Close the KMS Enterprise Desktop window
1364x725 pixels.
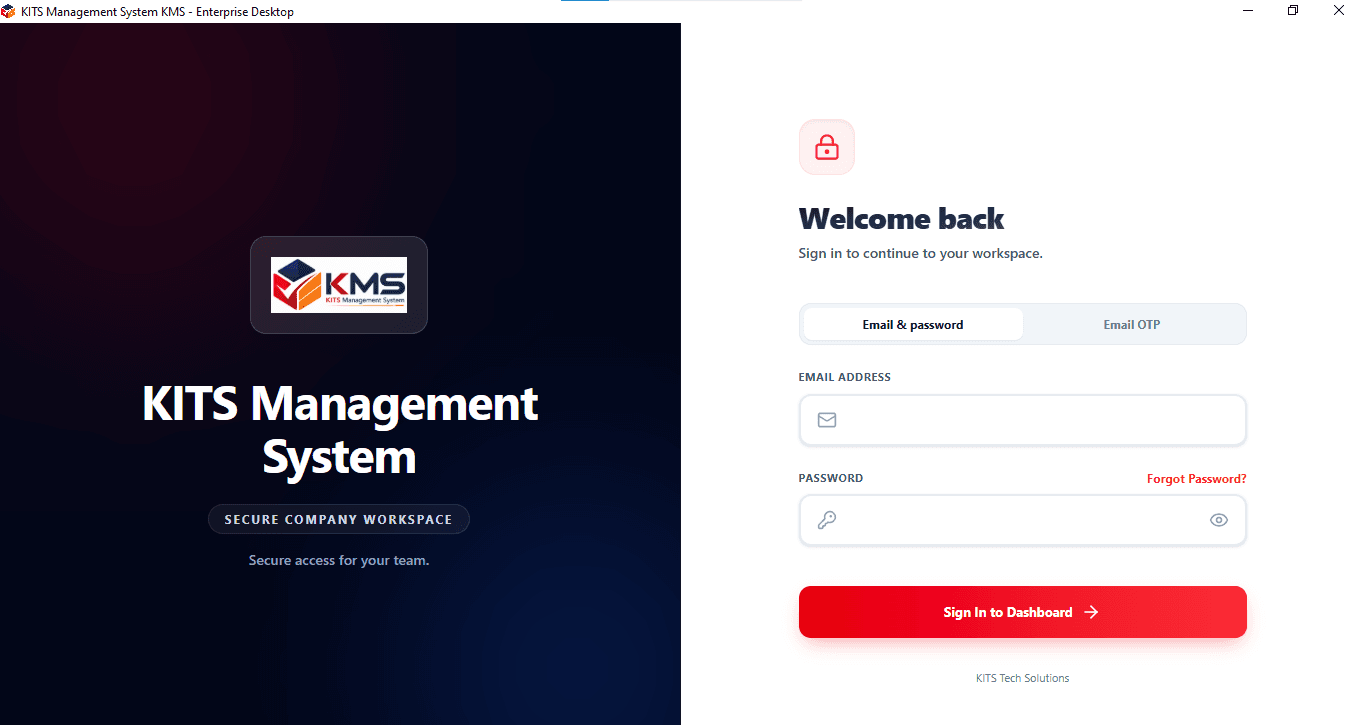[x=1339, y=10]
